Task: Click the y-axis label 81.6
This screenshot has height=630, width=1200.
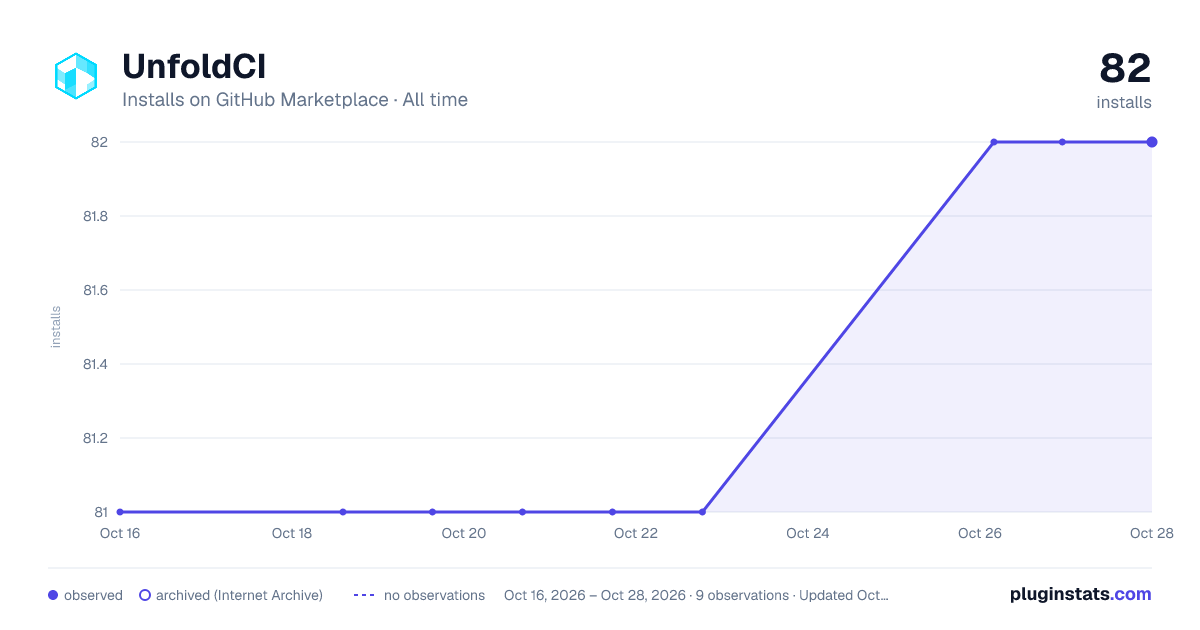Action: click(95, 290)
